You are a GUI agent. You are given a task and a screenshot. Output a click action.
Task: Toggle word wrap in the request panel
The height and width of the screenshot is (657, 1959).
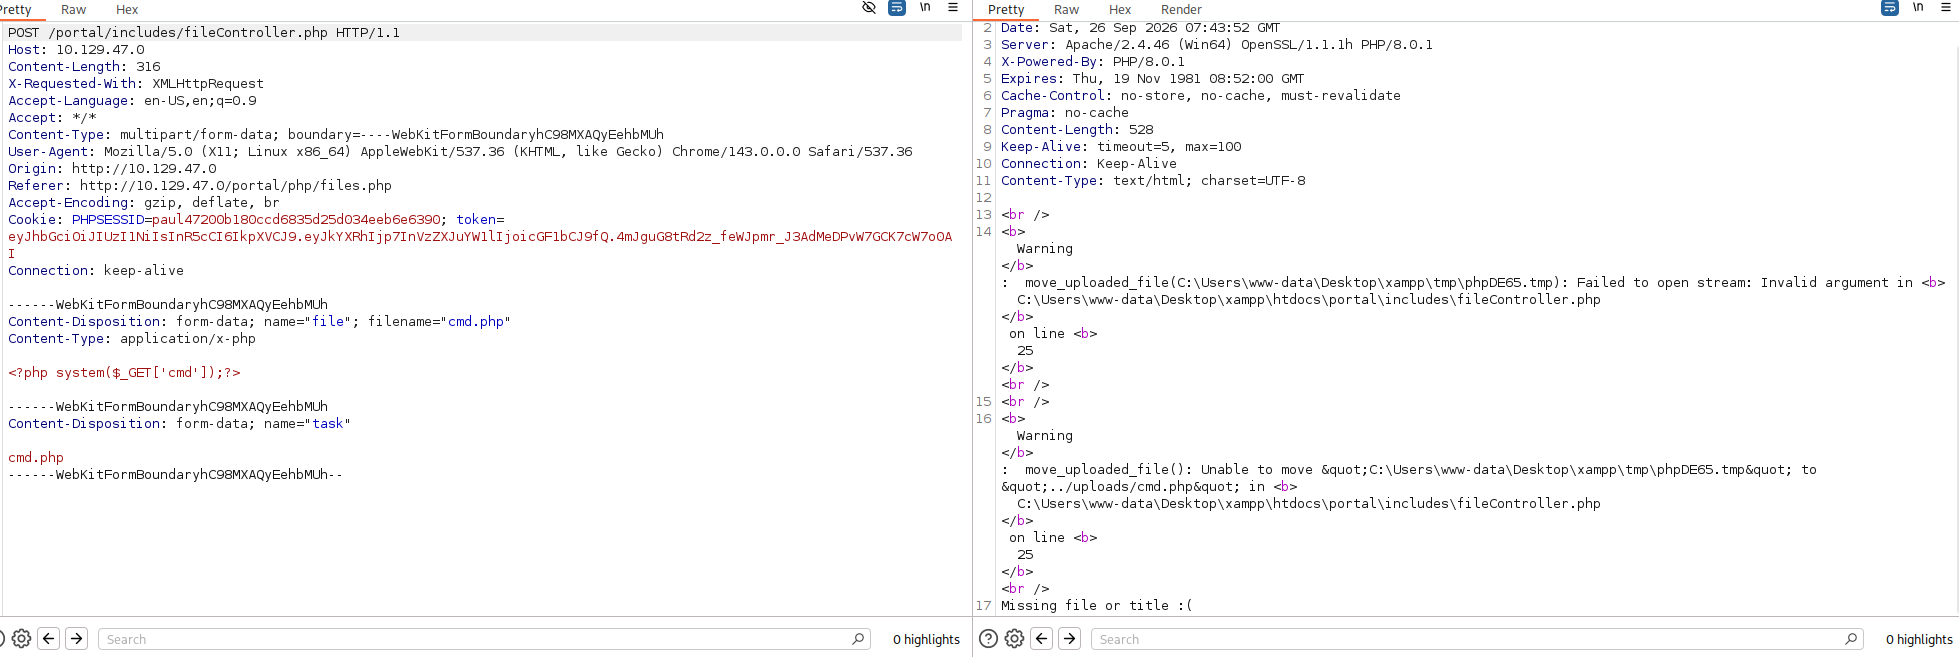[897, 8]
